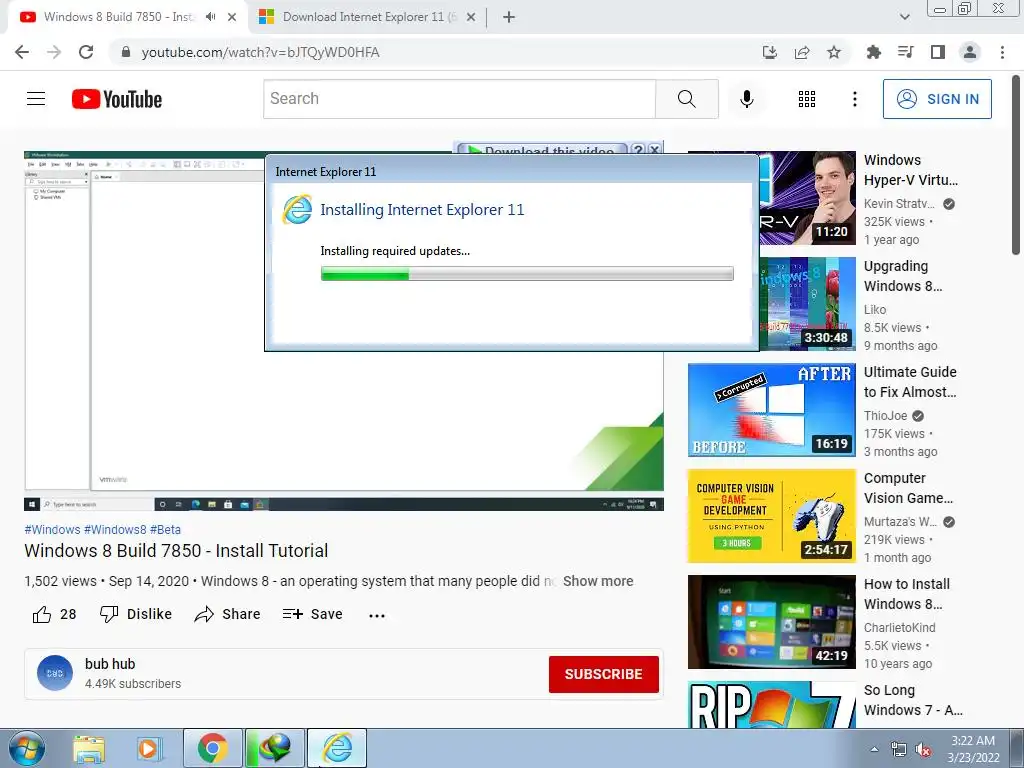1024x768 pixels.
Task: Close the Download this video overlay bar
Action: tap(655, 150)
